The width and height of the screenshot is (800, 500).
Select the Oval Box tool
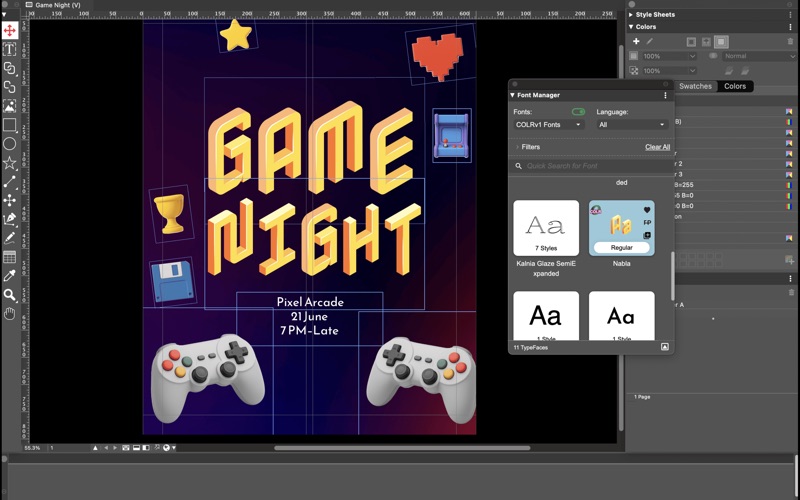(10, 143)
